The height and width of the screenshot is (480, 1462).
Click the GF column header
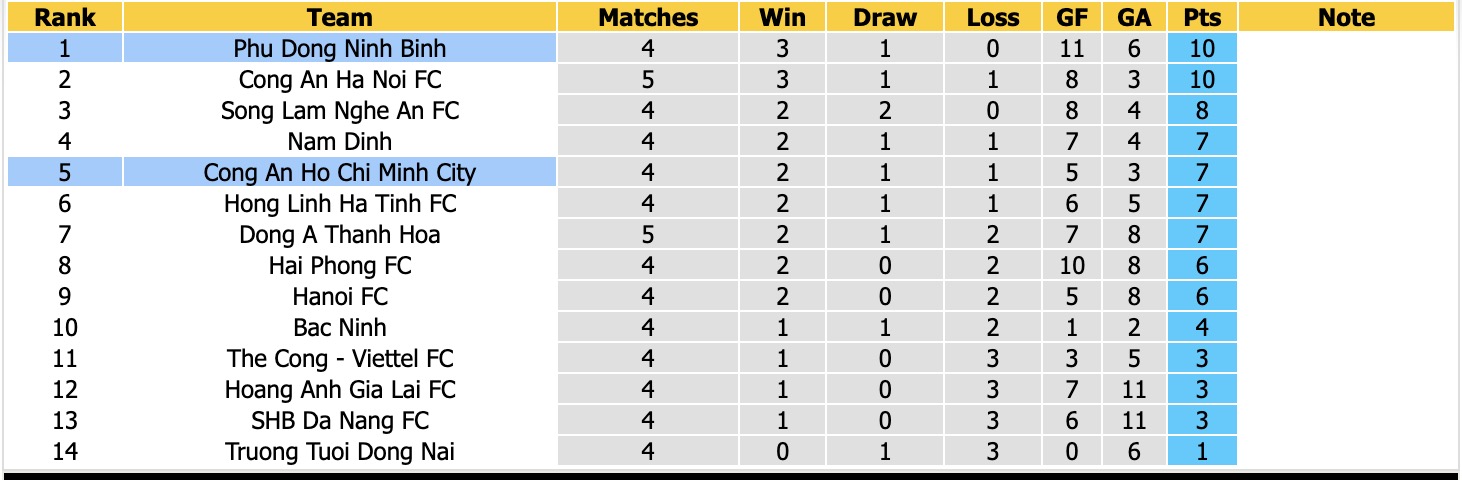tap(1072, 17)
